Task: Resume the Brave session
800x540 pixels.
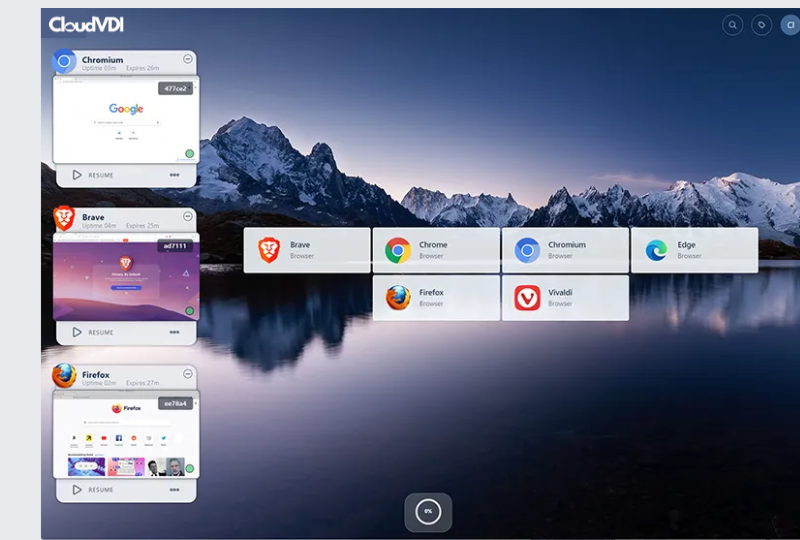Action: pyautogui.click(x=93, y=332)
